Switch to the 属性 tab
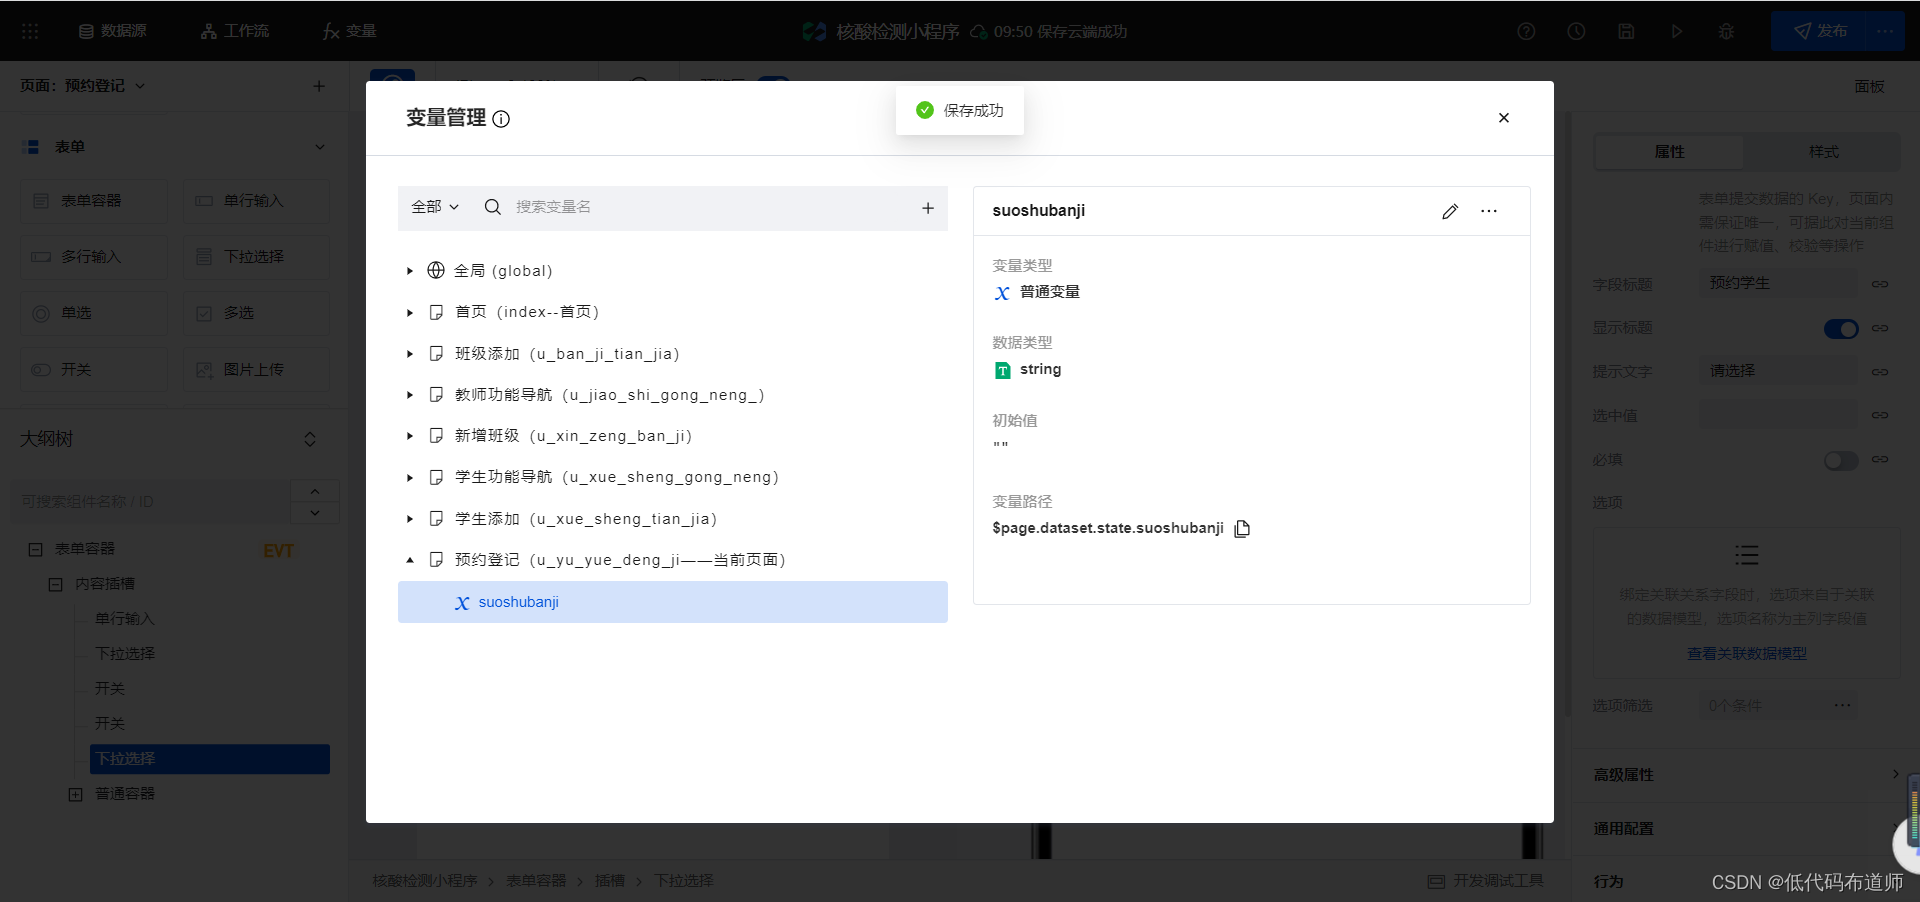The height and width of the screenshot is (902, 1920). coord(1669,151)
